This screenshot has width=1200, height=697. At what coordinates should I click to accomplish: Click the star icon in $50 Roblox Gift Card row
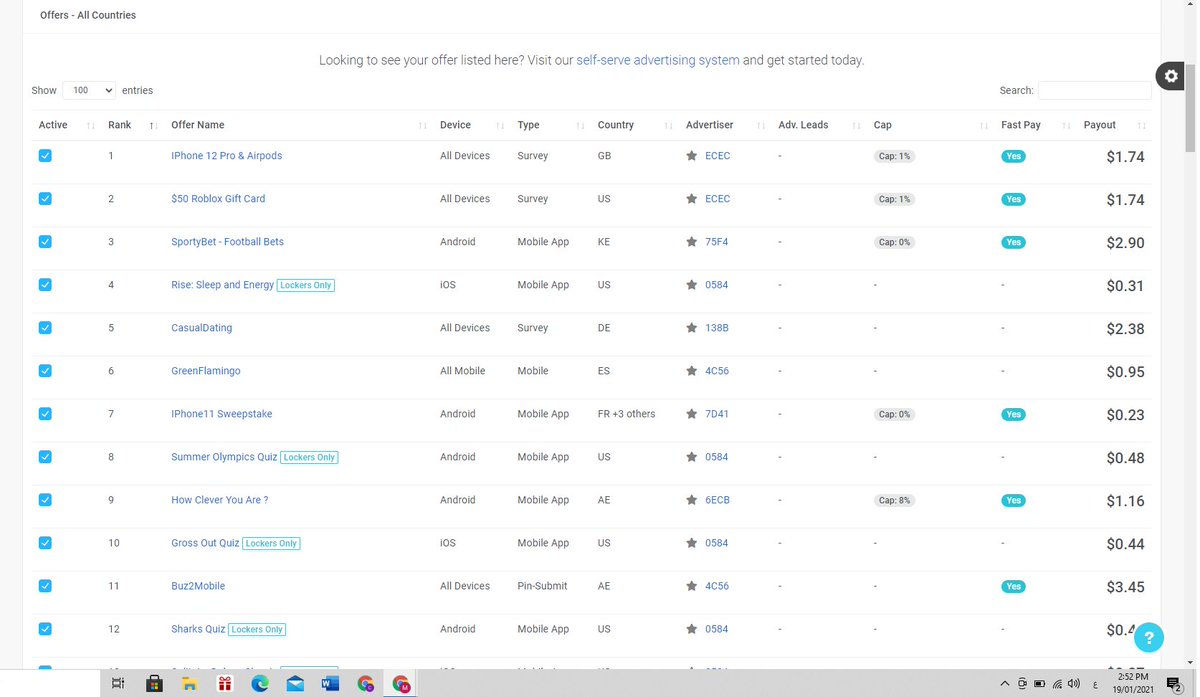(x=692, y=199)
